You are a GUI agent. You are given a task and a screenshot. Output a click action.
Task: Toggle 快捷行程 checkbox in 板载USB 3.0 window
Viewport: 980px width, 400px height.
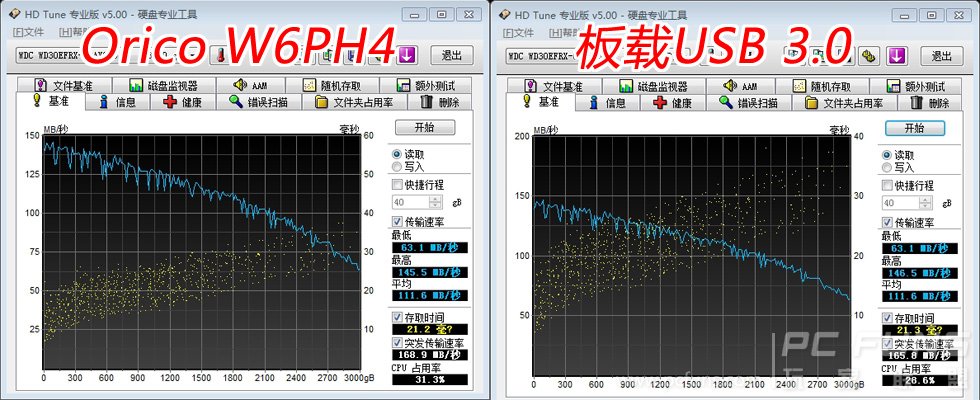(x=887, y=185)
